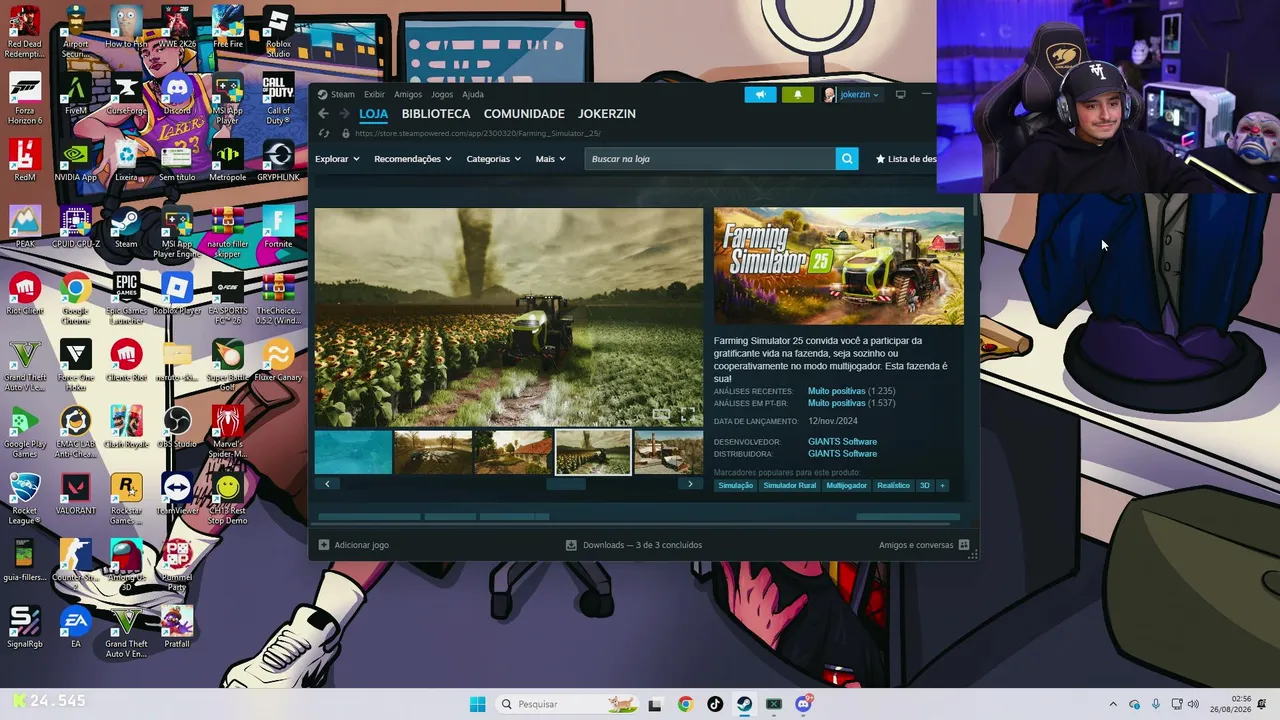This screenshot has height=720, width=1280.
Task: Expand the Recomendações dropdown
Action: 412,159
